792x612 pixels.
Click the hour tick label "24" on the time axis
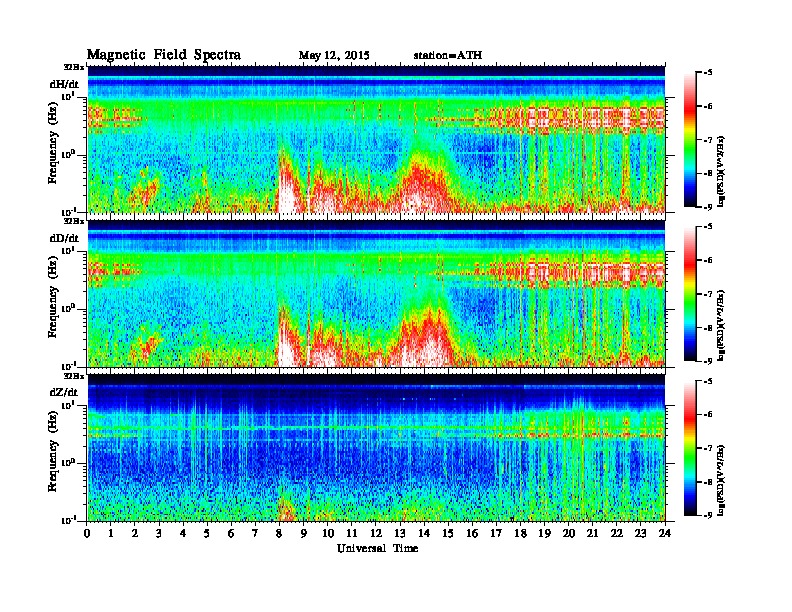pos(665,533)
